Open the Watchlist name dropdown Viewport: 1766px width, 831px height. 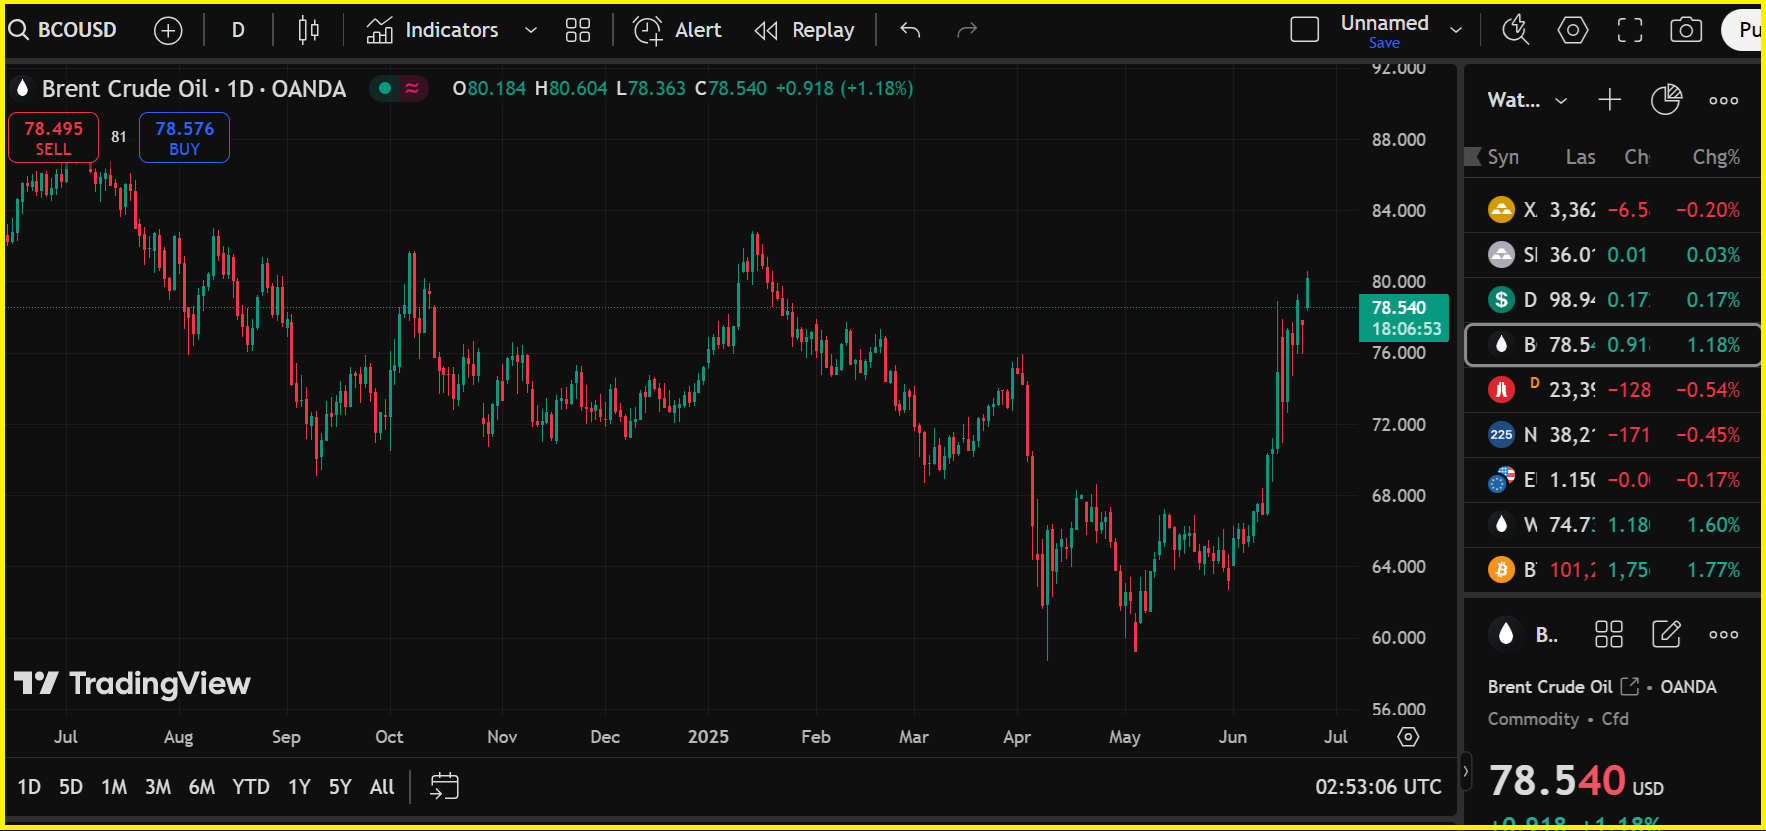point(1526,100)
